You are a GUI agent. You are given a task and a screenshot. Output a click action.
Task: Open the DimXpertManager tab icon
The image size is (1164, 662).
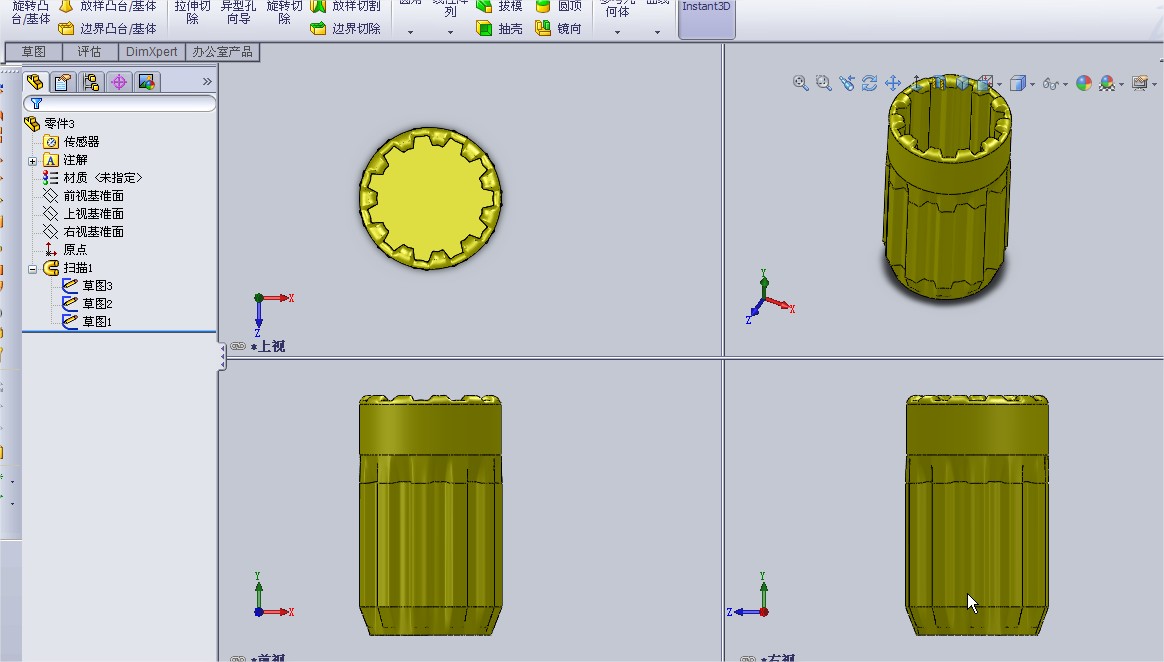tap(119, 82)
